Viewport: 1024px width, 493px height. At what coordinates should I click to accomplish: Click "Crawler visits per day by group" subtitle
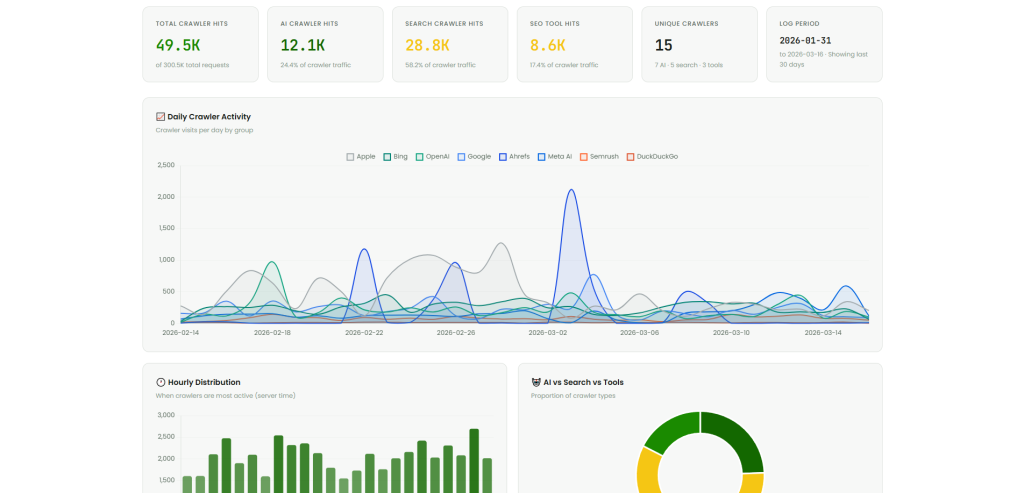pyautogui.click(x=204, y=130)
